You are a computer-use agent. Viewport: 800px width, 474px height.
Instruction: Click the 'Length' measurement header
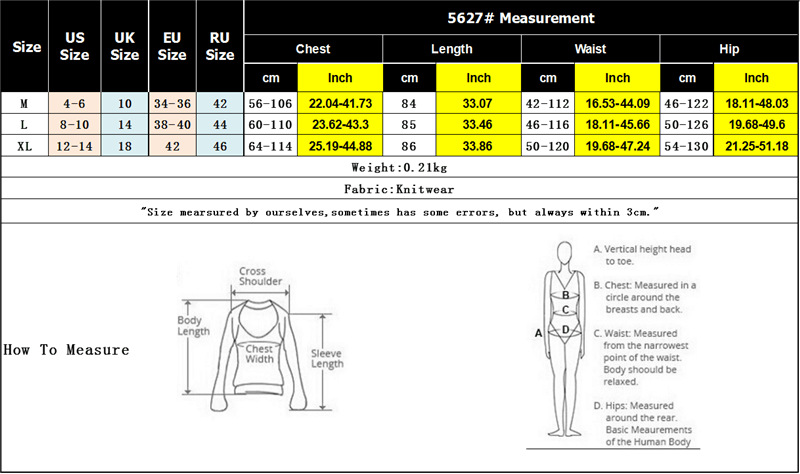452,49
